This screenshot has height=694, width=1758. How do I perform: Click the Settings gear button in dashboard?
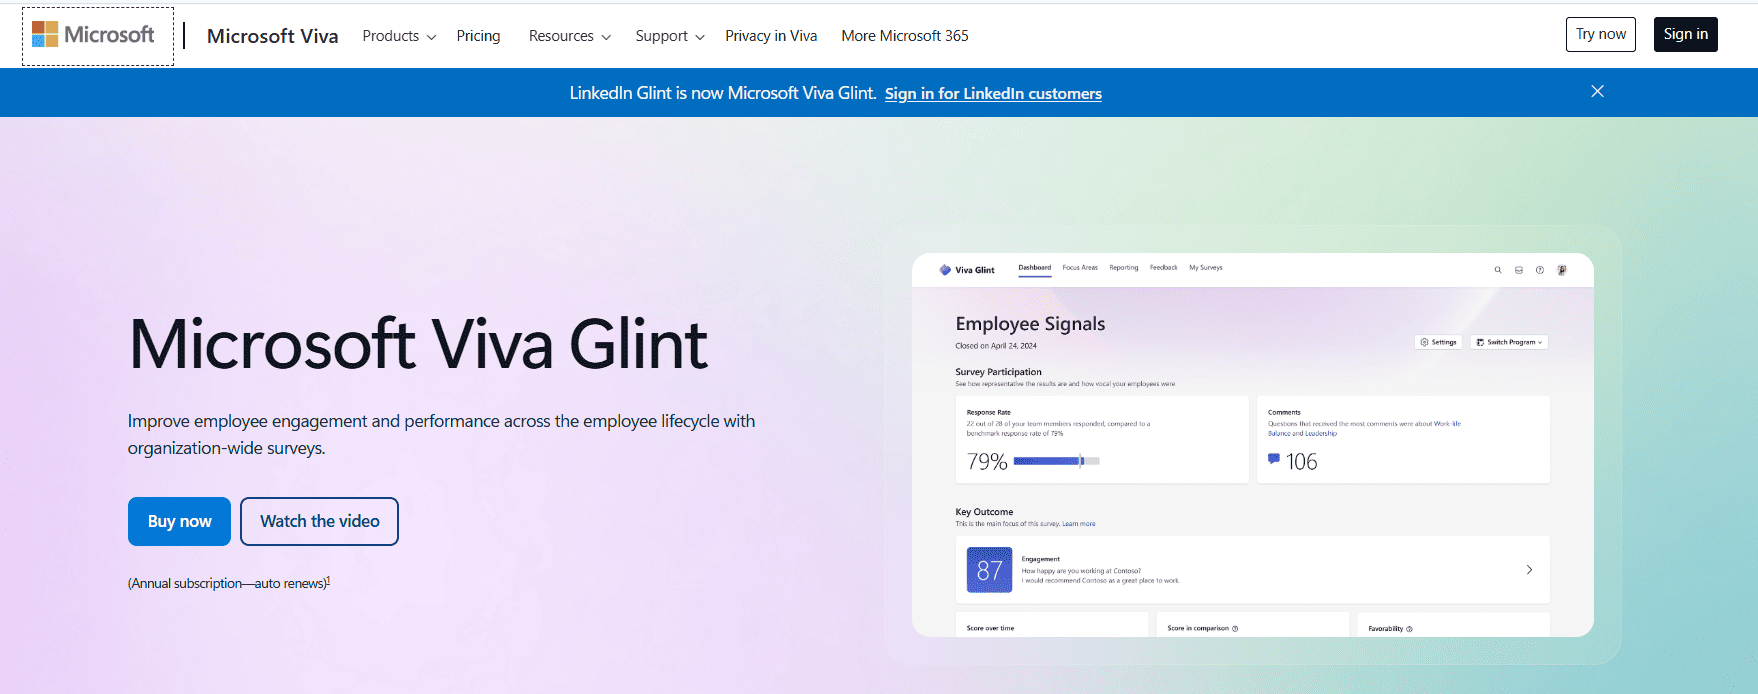click(x=1438, y=342)
